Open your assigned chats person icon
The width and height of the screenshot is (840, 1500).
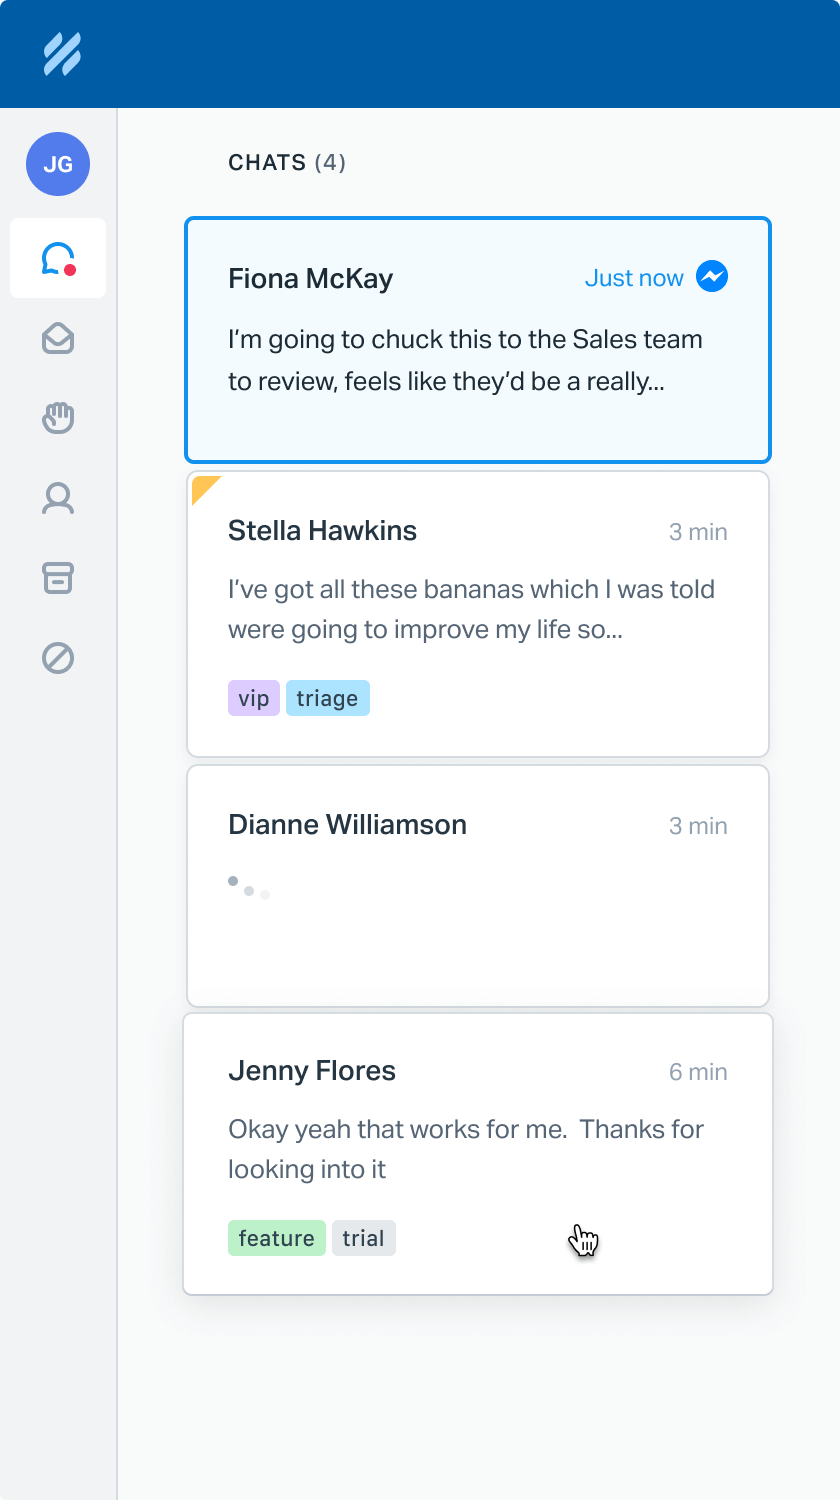pos(57,498)
